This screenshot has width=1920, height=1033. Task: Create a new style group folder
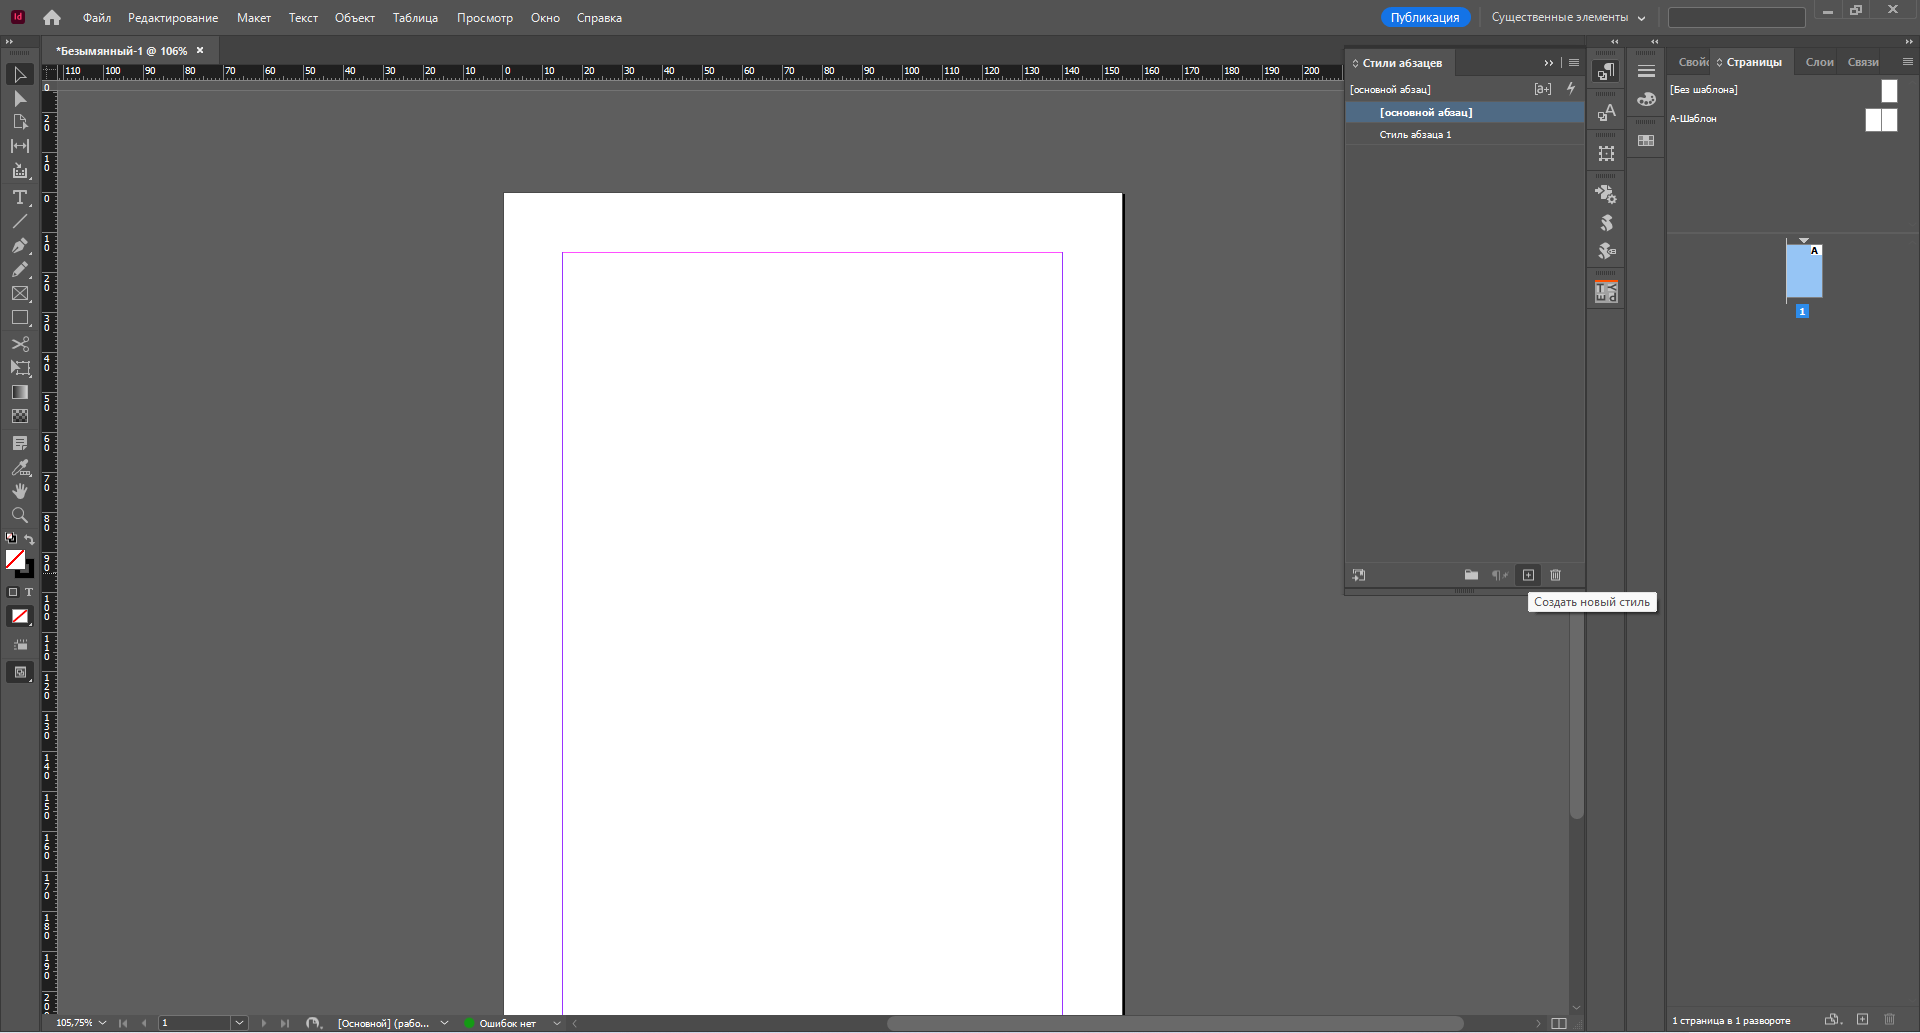[1471, 575]
